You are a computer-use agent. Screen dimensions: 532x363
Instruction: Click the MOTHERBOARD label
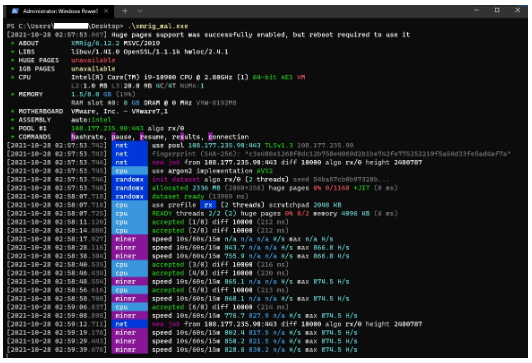tap(41, 111)
